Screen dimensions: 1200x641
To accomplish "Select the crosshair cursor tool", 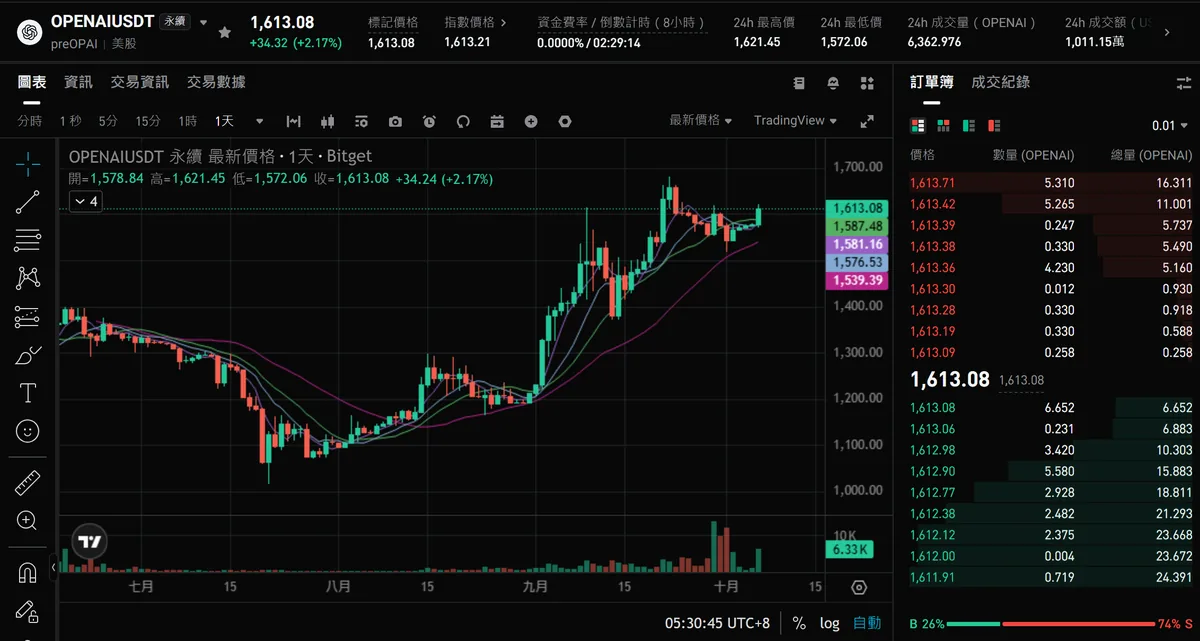I will coord(28,163).
